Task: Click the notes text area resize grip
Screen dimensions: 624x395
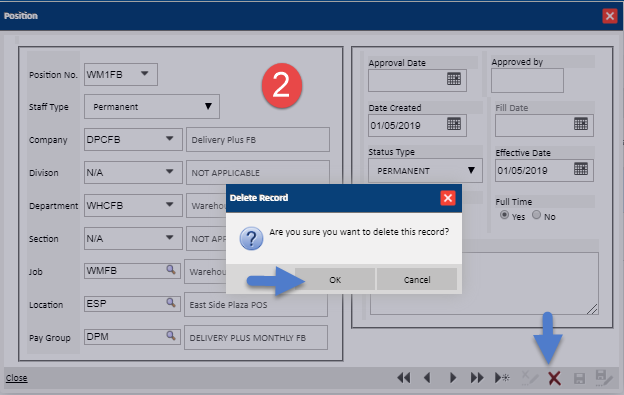Action: pyautogui.click(x=592, y=309)
